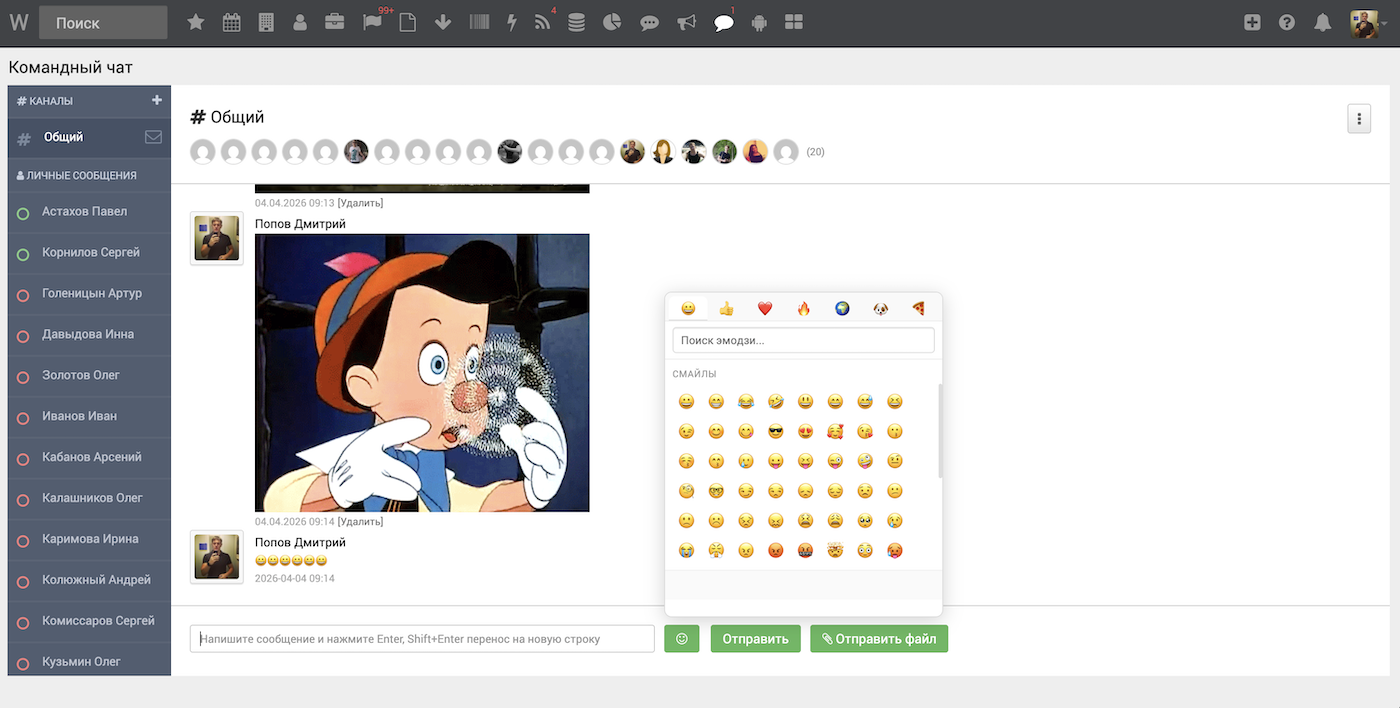Open the three-dot channel options menu

1358,118
